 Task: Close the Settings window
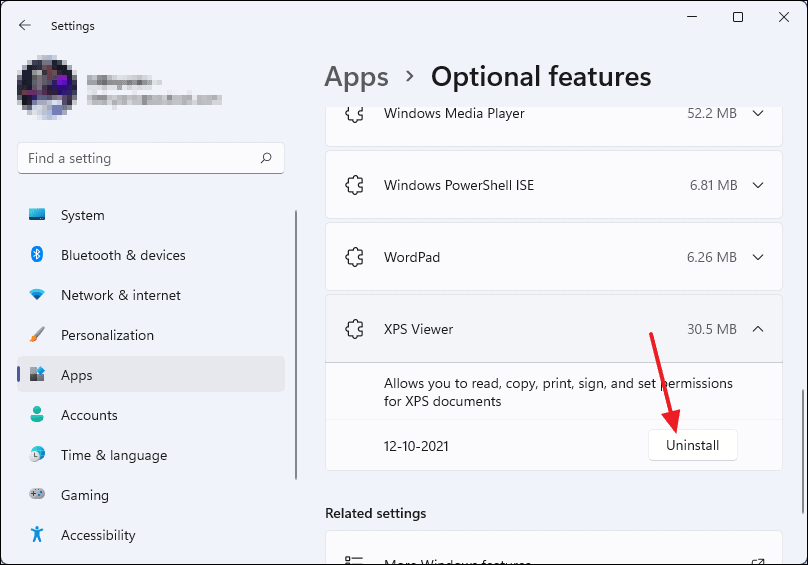pos(784,17)
